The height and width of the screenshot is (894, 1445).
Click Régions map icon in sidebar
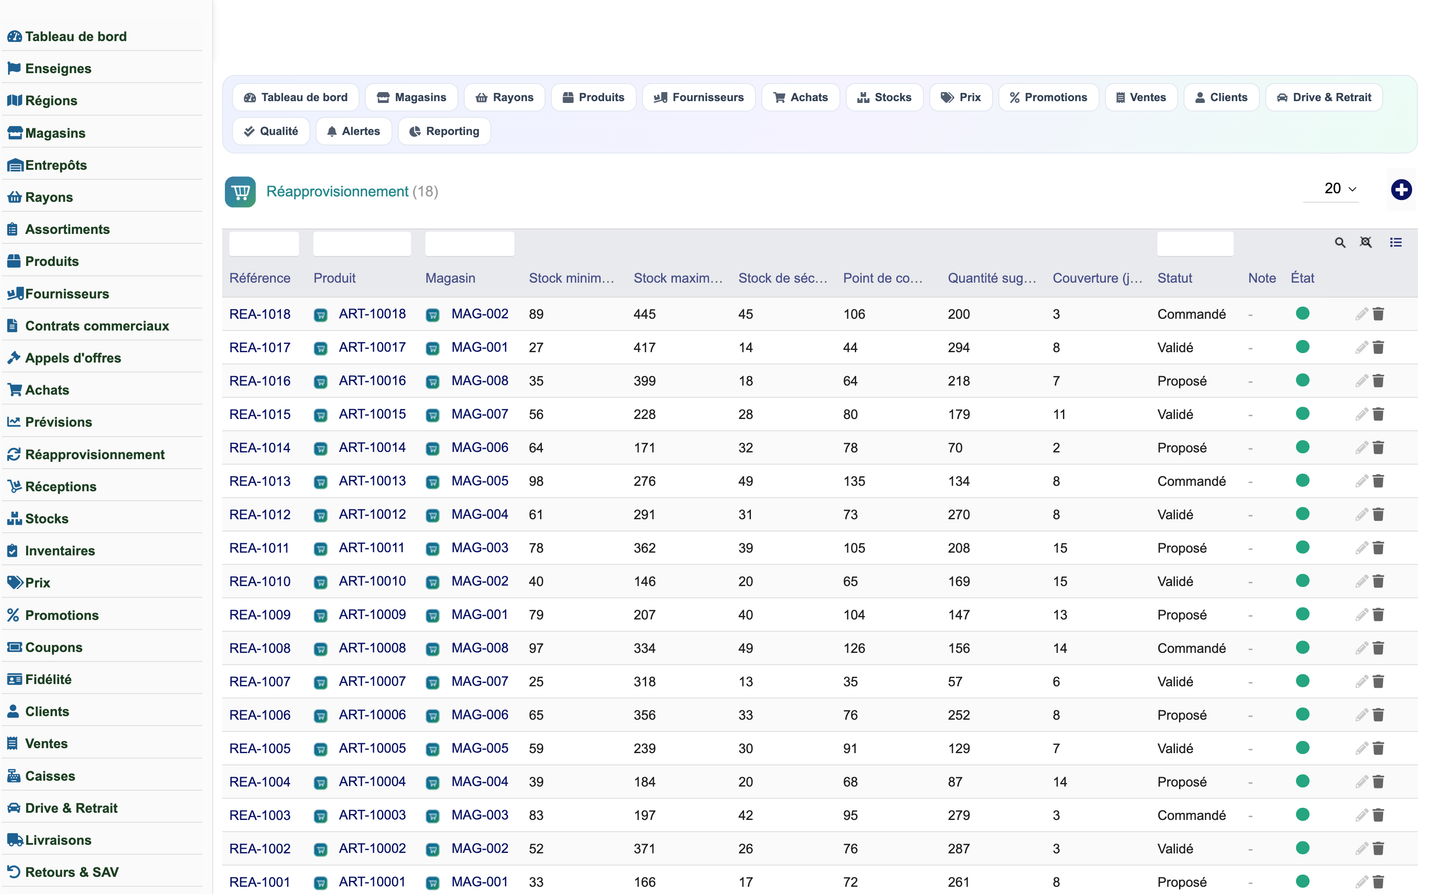[x=14, y=101]
